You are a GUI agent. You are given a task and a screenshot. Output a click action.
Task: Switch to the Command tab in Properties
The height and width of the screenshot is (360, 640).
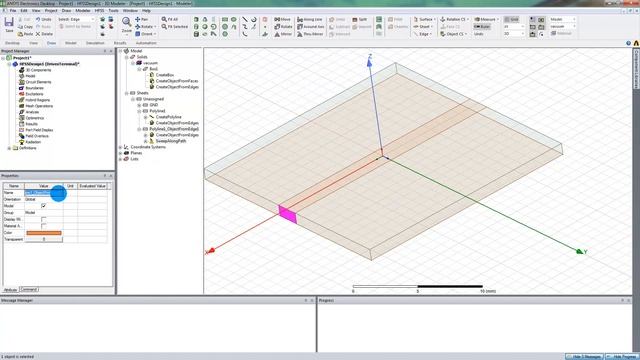pos(29,289)
